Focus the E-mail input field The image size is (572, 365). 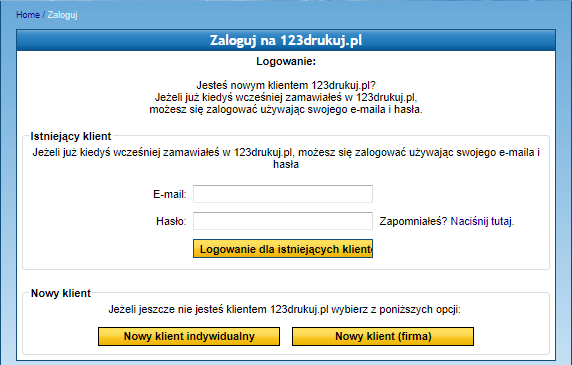tap(283, 194)
